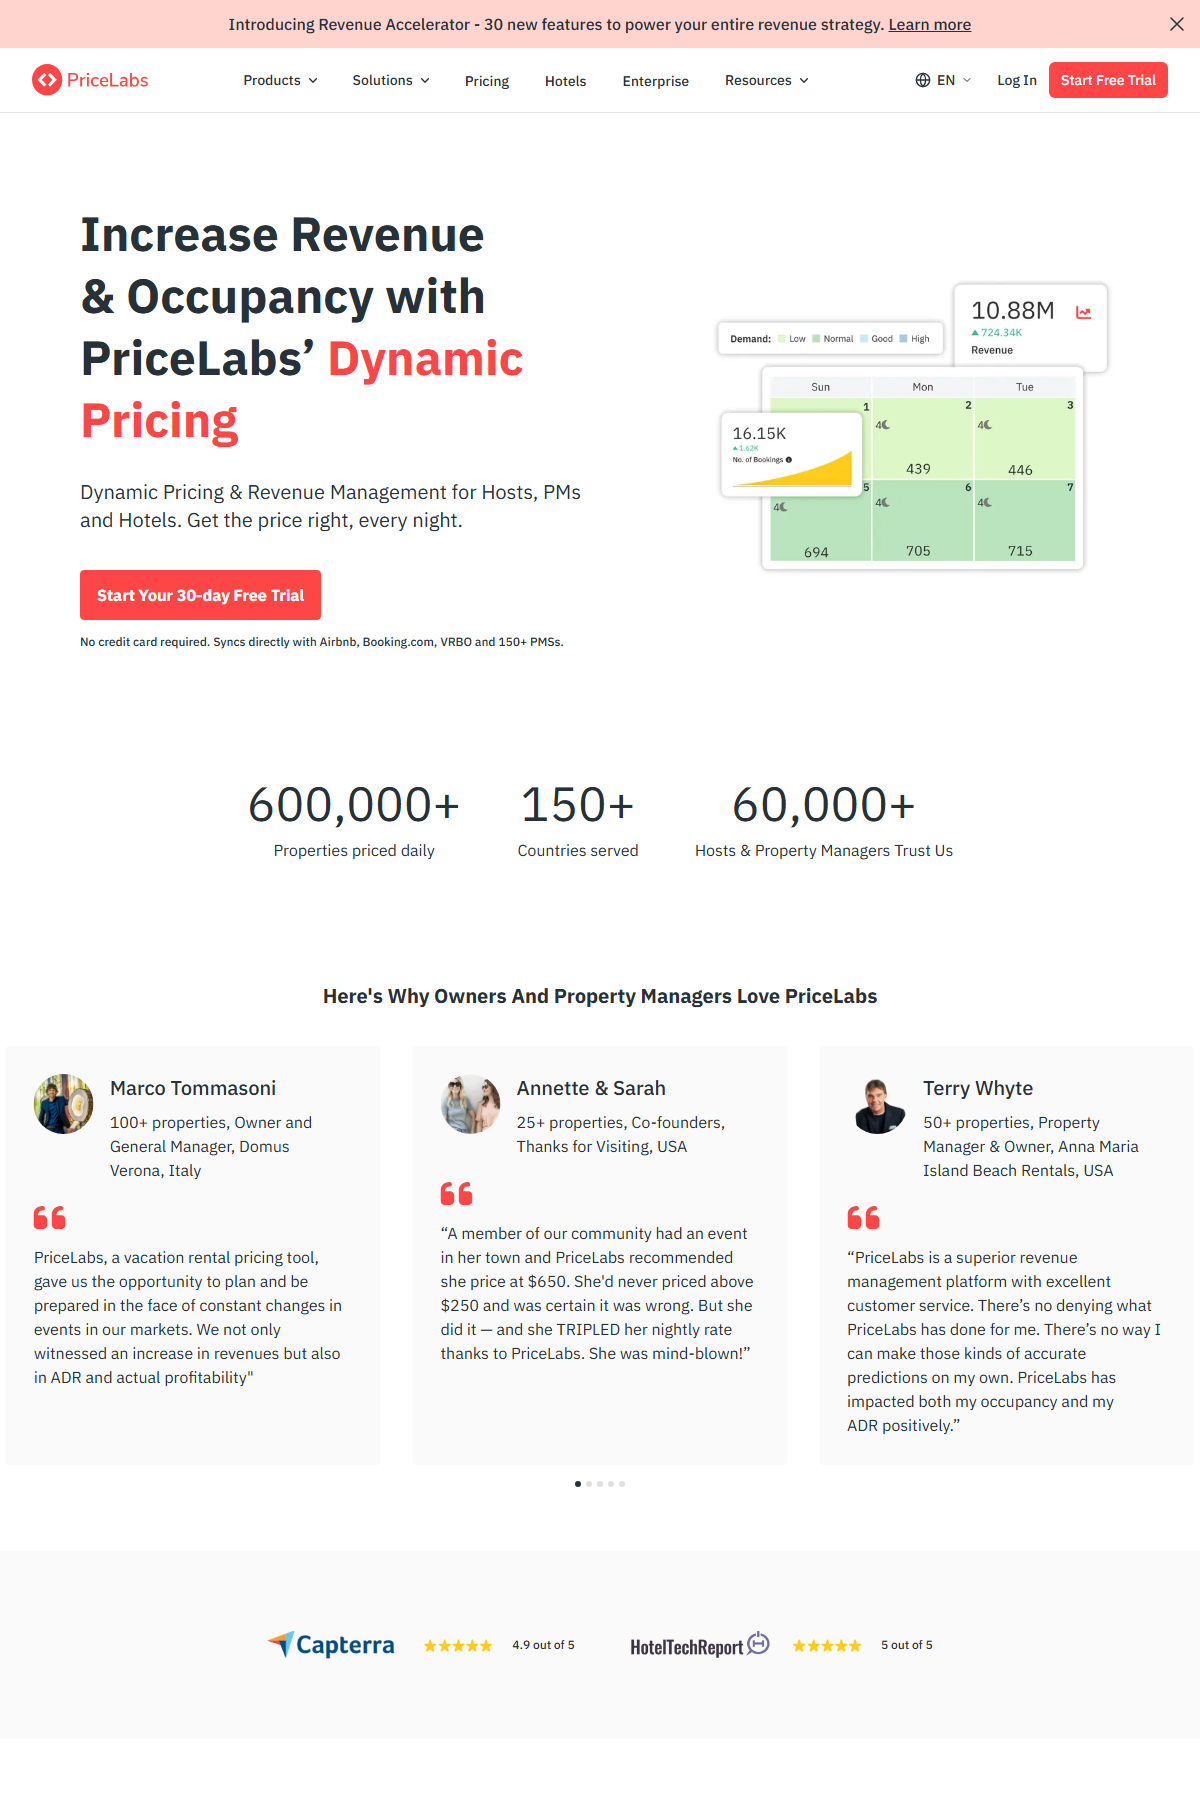Expand the Products menu
Image resolution: width=1200 pixels, height=1800 pixels.
280,80
